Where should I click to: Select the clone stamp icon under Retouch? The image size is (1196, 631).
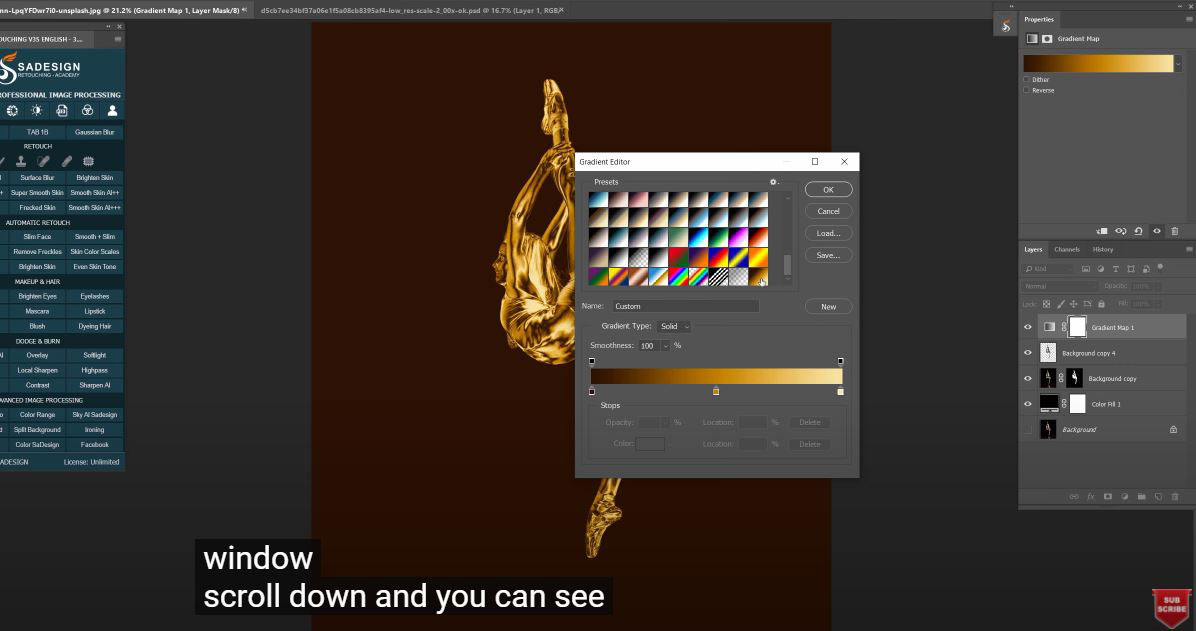click(21, 161)
